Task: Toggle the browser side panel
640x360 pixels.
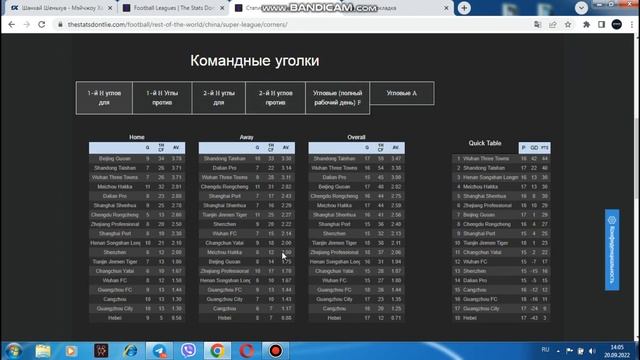Action: (602, 24)
